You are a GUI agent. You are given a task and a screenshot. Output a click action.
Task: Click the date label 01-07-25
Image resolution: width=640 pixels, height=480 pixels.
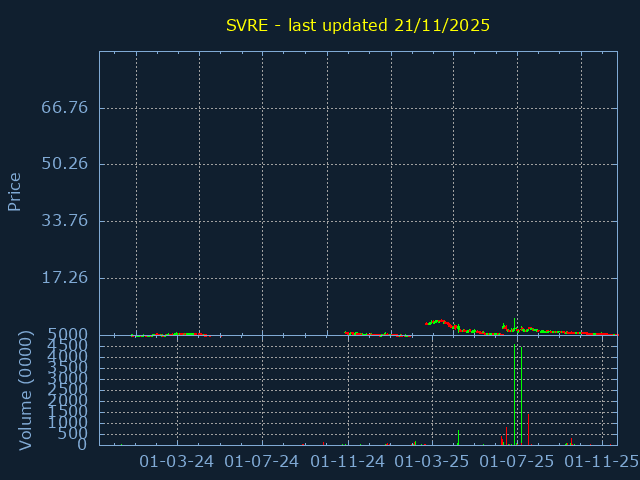[517, 462]
